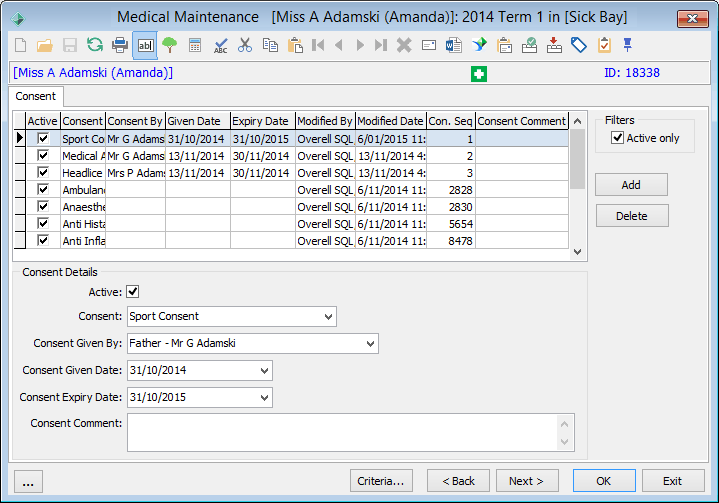Click the green Refresh arrows icon
This screenshot has height=503, width=719.
[x=95, y=45]
